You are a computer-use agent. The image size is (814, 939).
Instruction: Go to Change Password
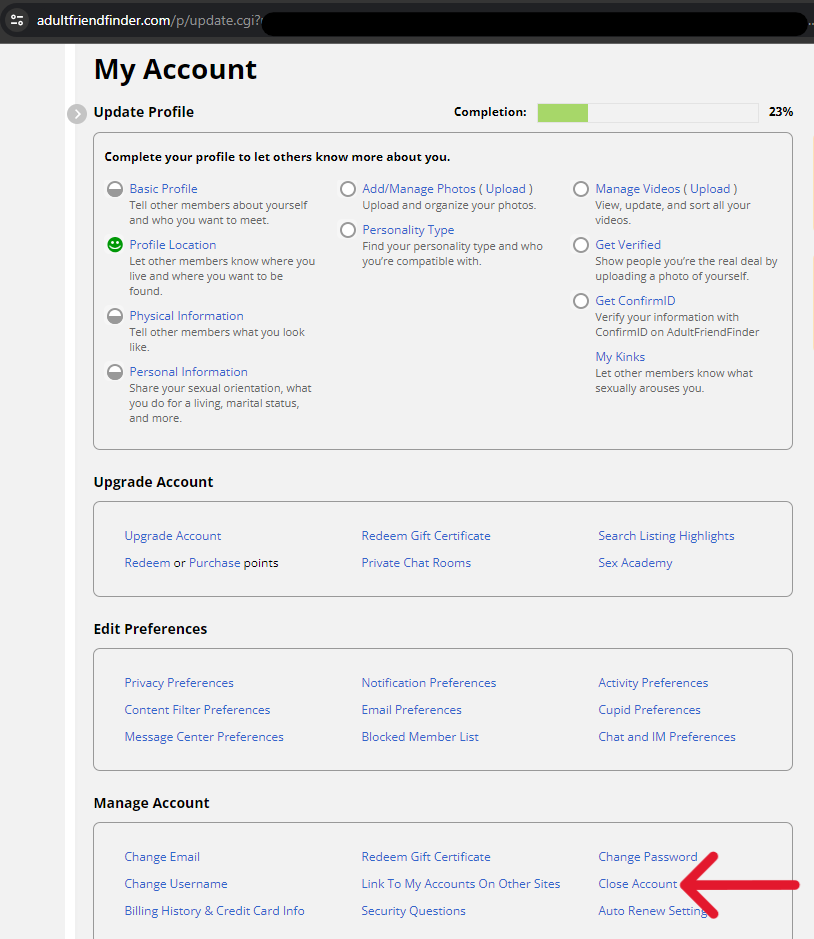647,857
